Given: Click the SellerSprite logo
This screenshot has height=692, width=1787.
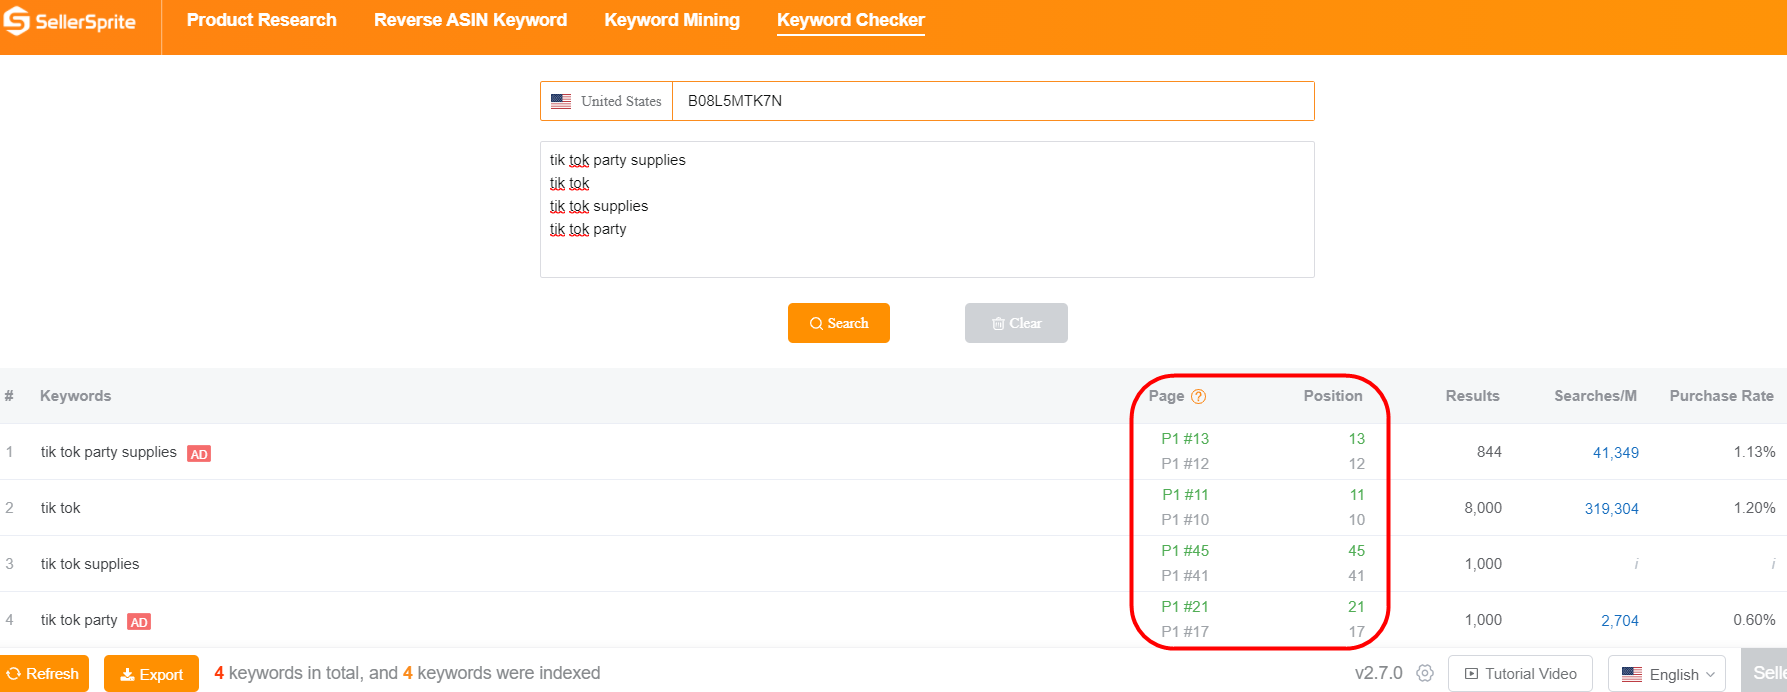Looking at the screenshot, I should tap(69, 21).
